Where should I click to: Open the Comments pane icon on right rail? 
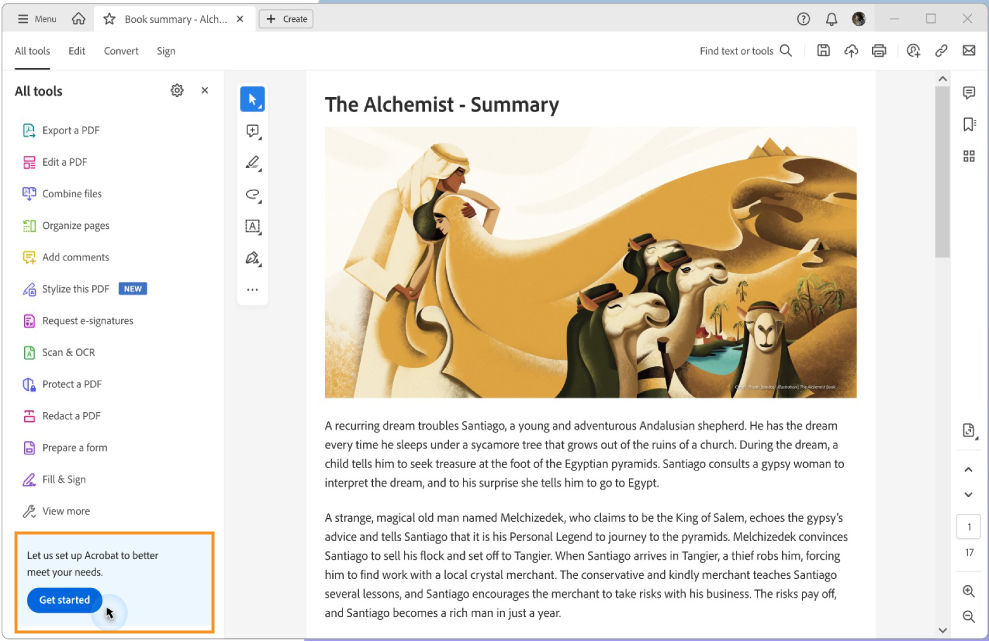tap(969, 93)
